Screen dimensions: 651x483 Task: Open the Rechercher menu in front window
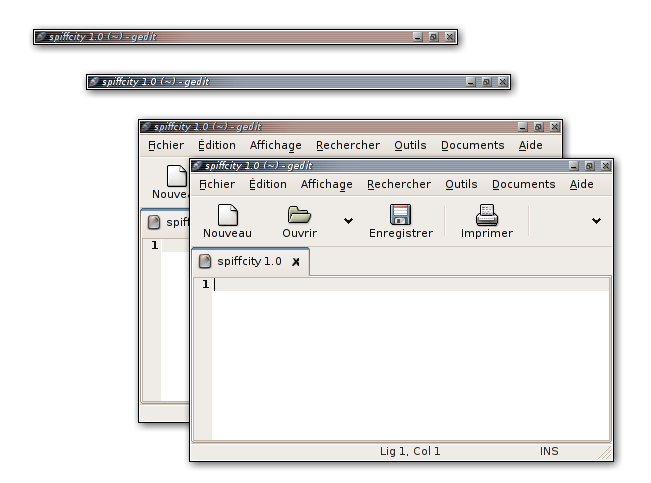(x=399, y=184)
